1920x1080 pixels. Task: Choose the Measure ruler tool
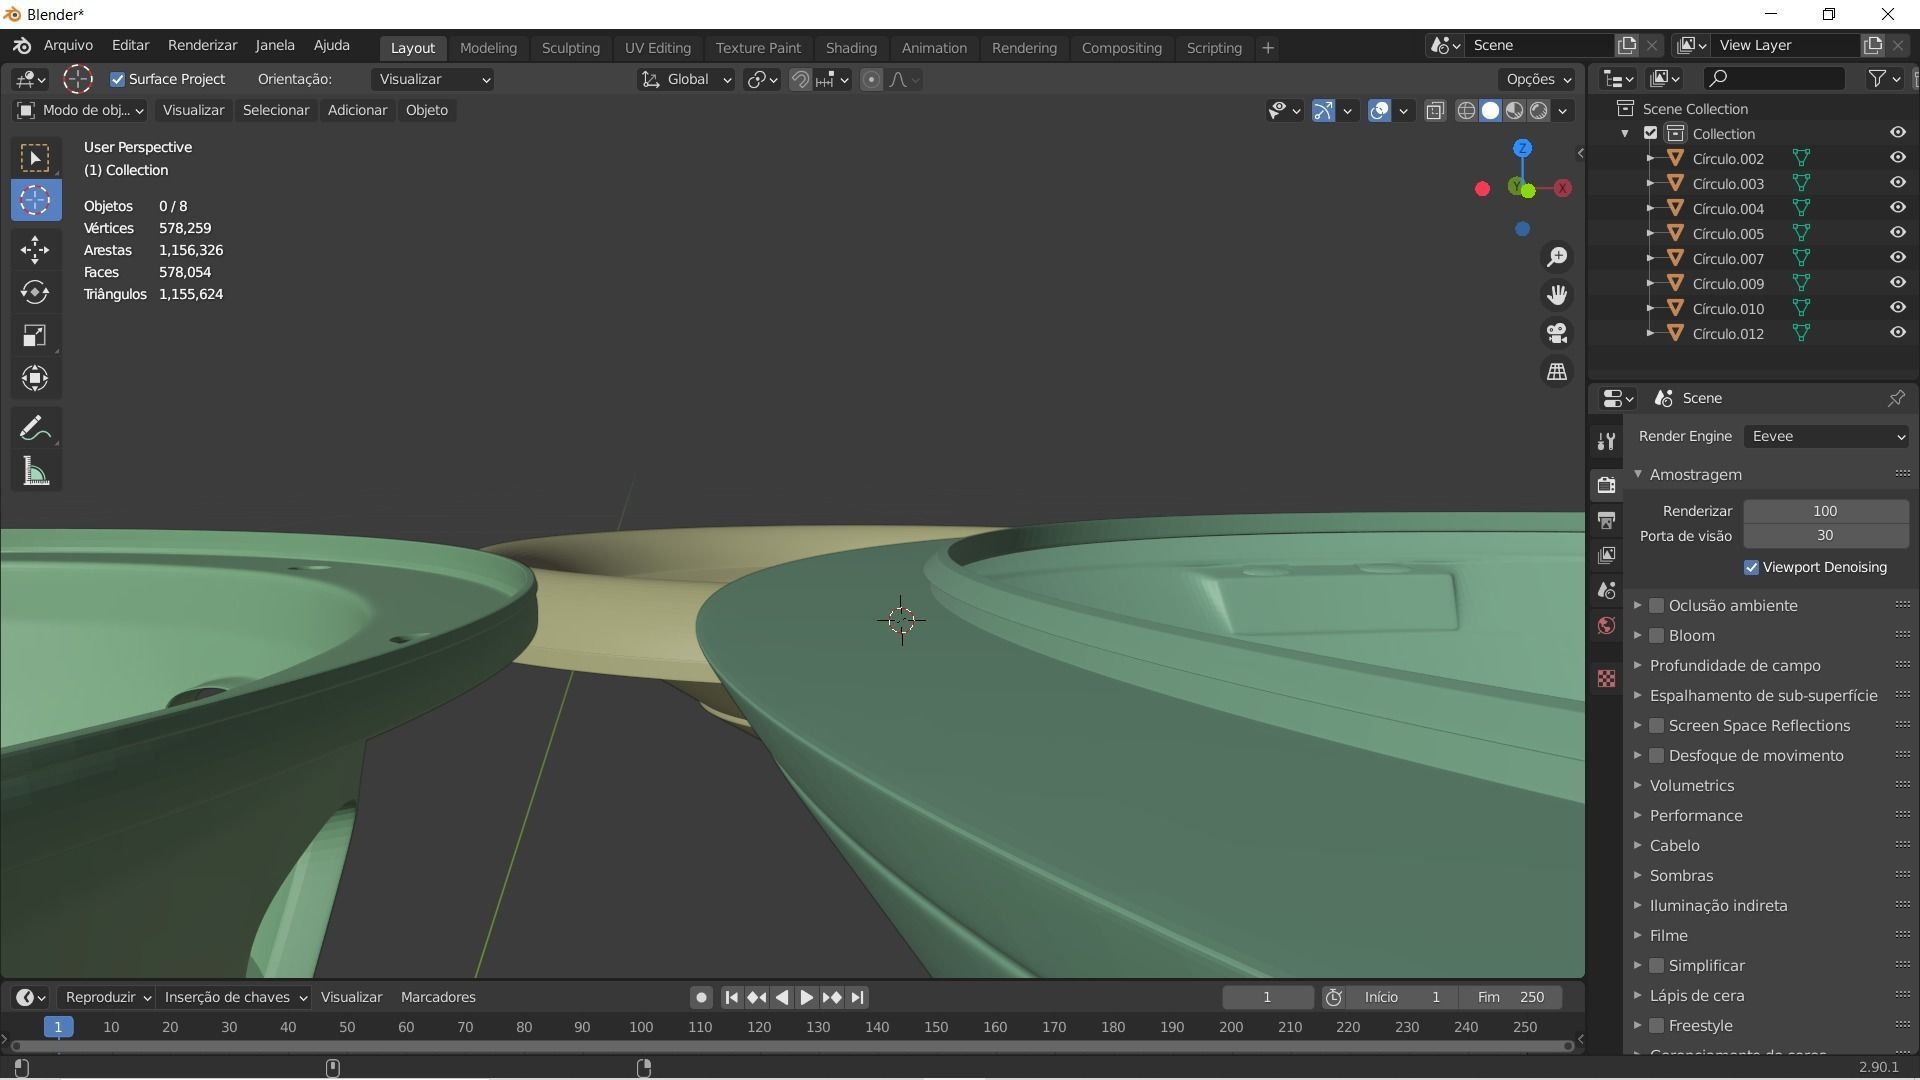pos(35,472)
